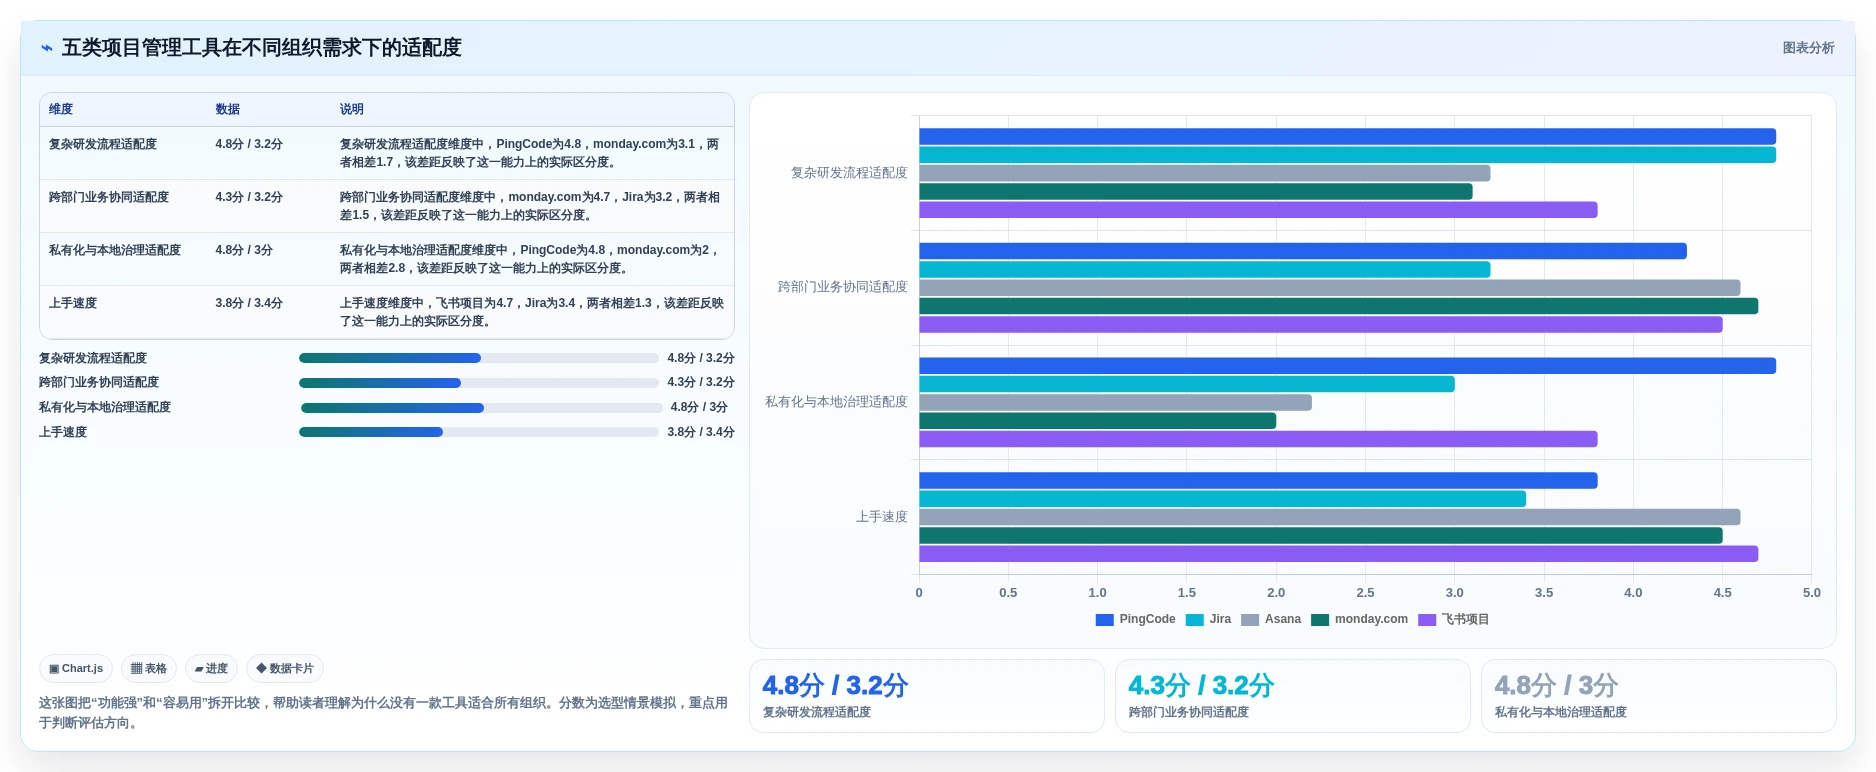Click the 3.8分 / 3.4分 value in the table
This screenshot has width=1876, height=772.
click(249, 303)
